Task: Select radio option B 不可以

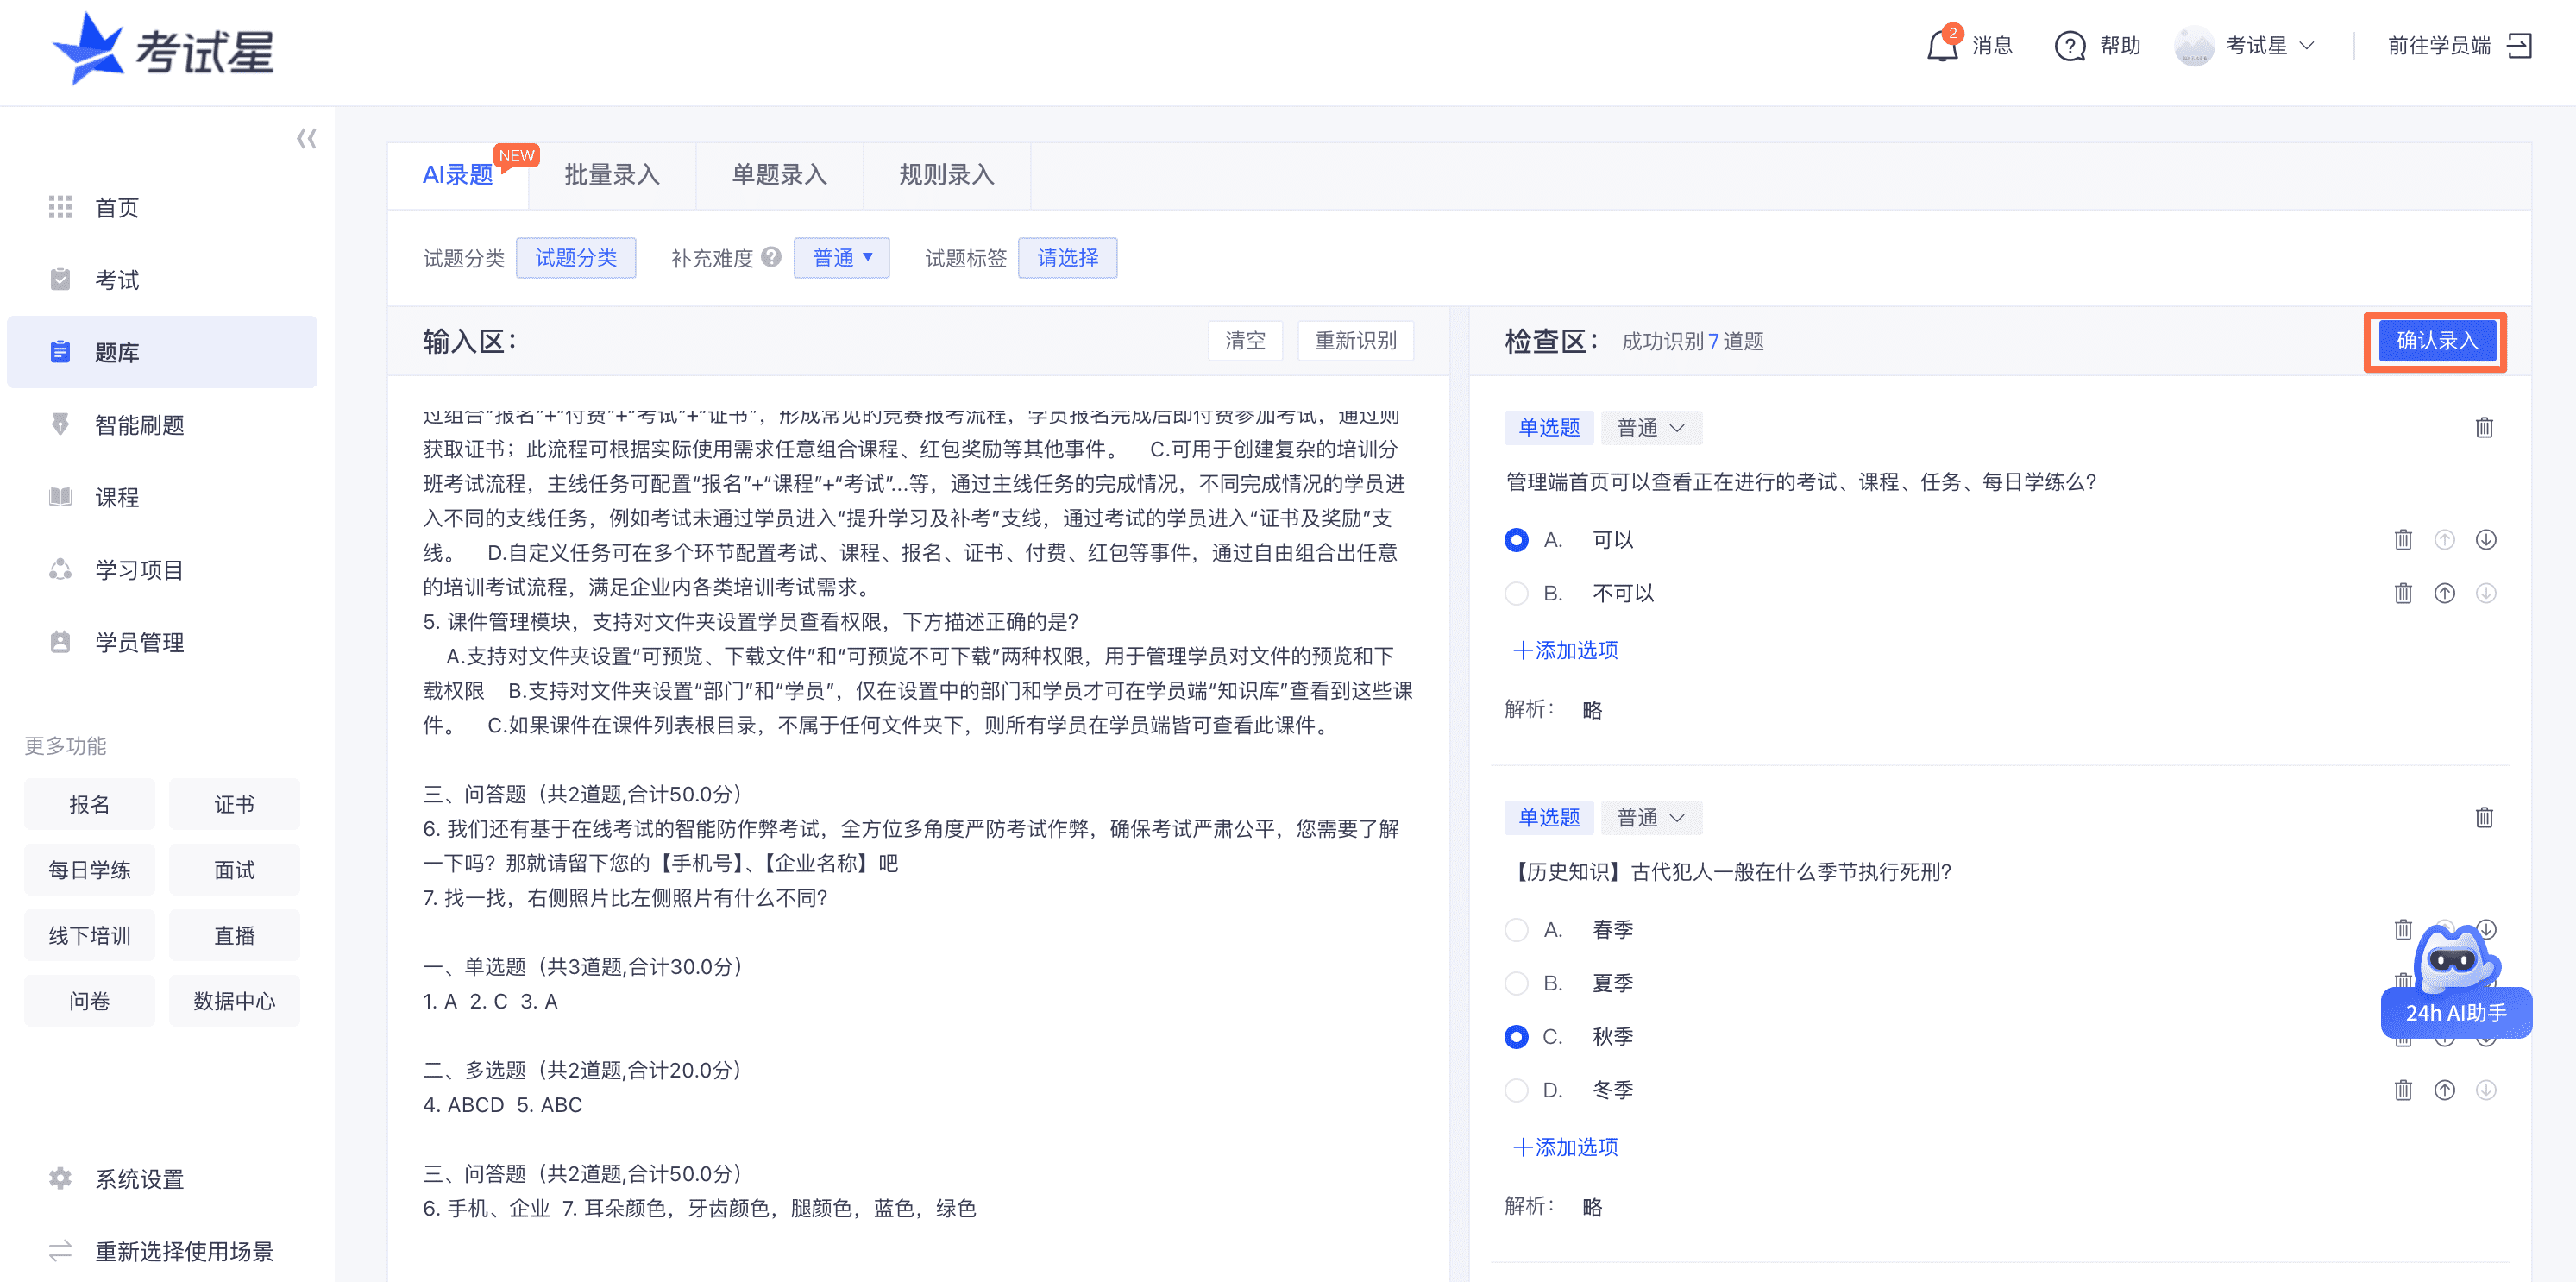Action: 1516,593
